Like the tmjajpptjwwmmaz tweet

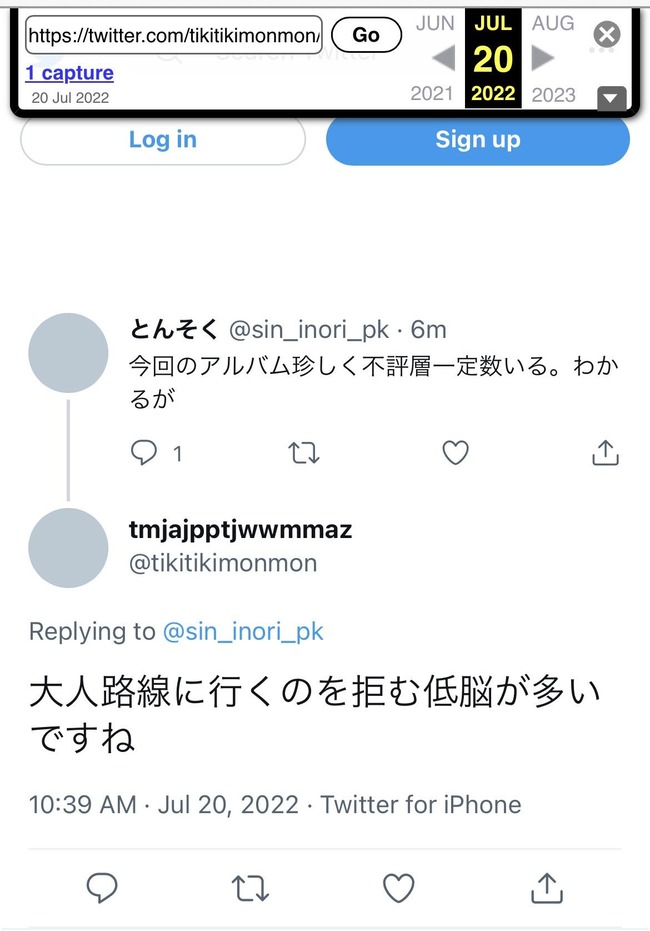coord(399,887)
